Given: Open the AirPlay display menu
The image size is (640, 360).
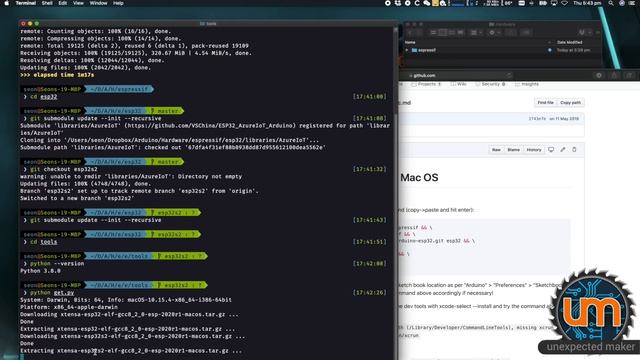Looking at the screenshot, I should pos(554,3).
